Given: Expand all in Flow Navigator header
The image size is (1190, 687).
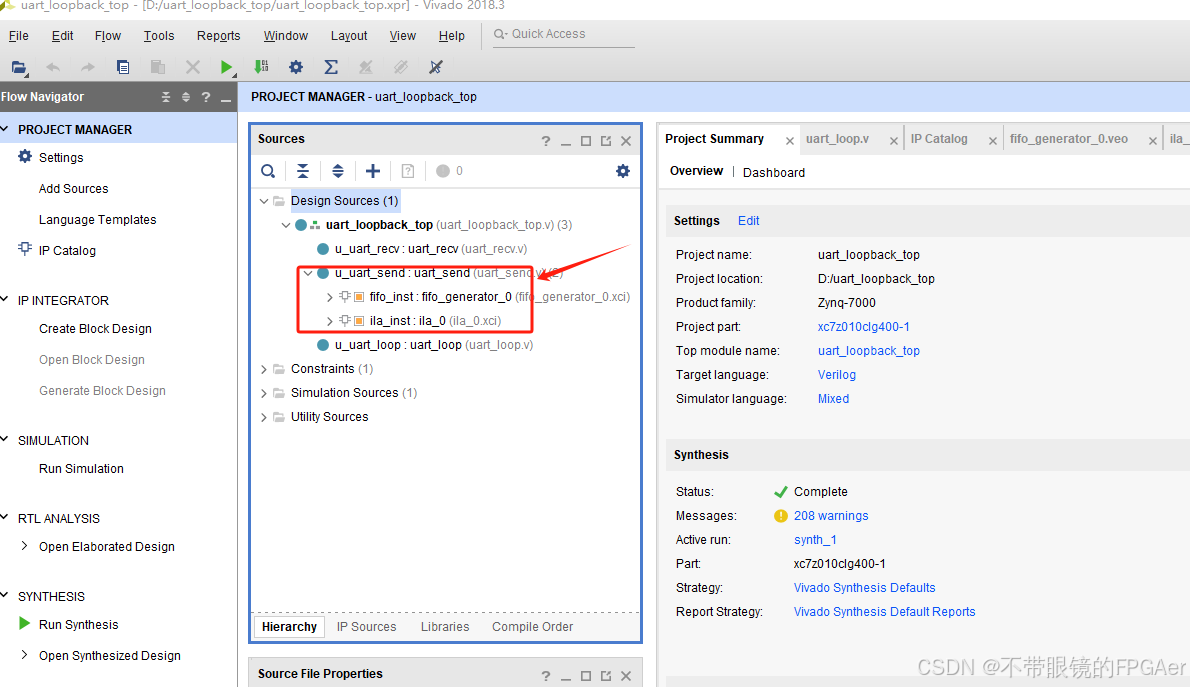Looking at the screenshot, I should 186,97.
